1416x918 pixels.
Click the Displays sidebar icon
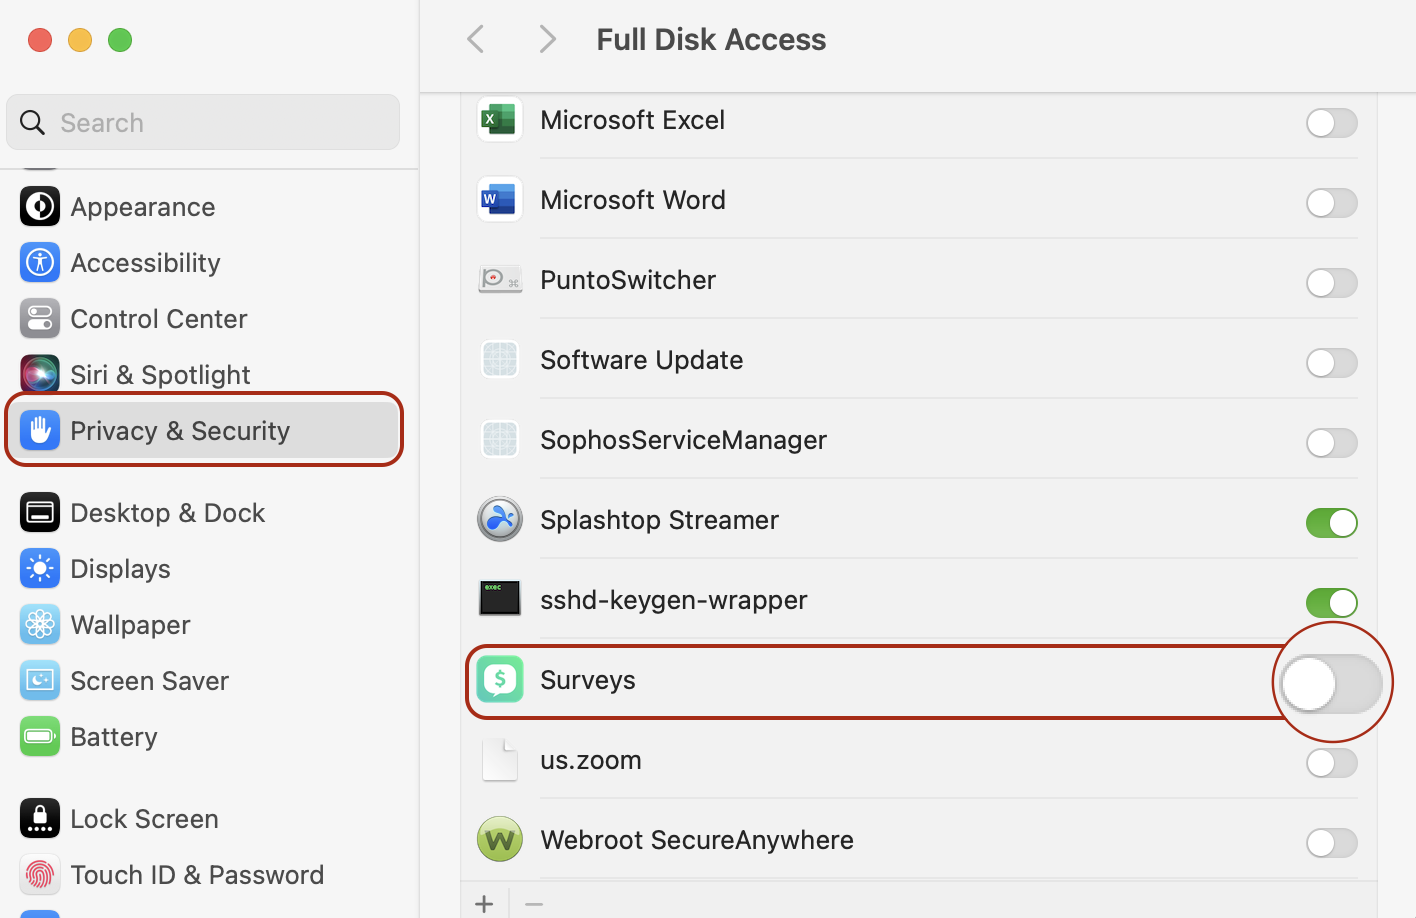click(x=40, y=569)
